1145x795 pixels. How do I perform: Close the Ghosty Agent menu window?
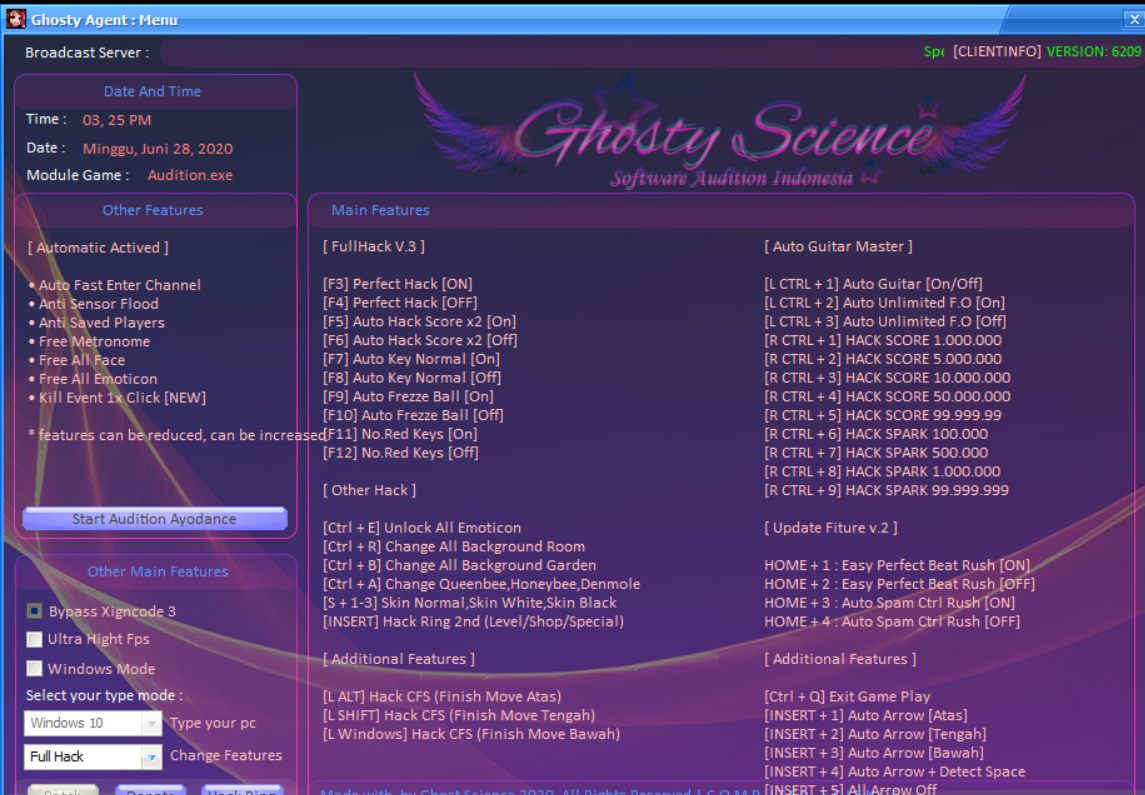click(1133, 20)
